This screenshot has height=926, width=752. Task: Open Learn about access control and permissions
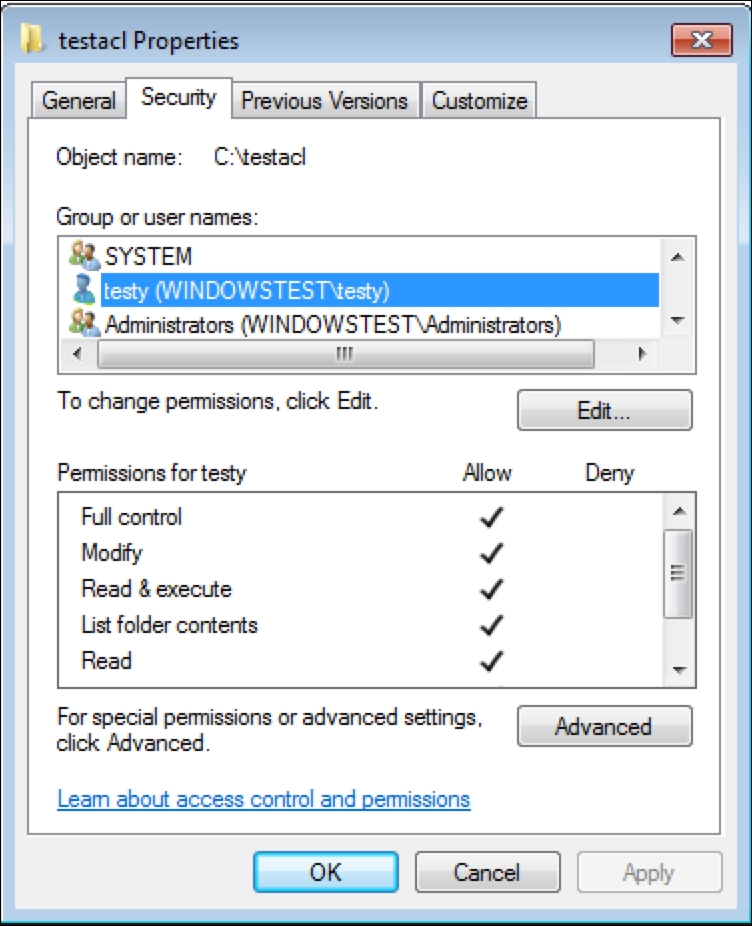pyautogui.click(x=263, y=799)
